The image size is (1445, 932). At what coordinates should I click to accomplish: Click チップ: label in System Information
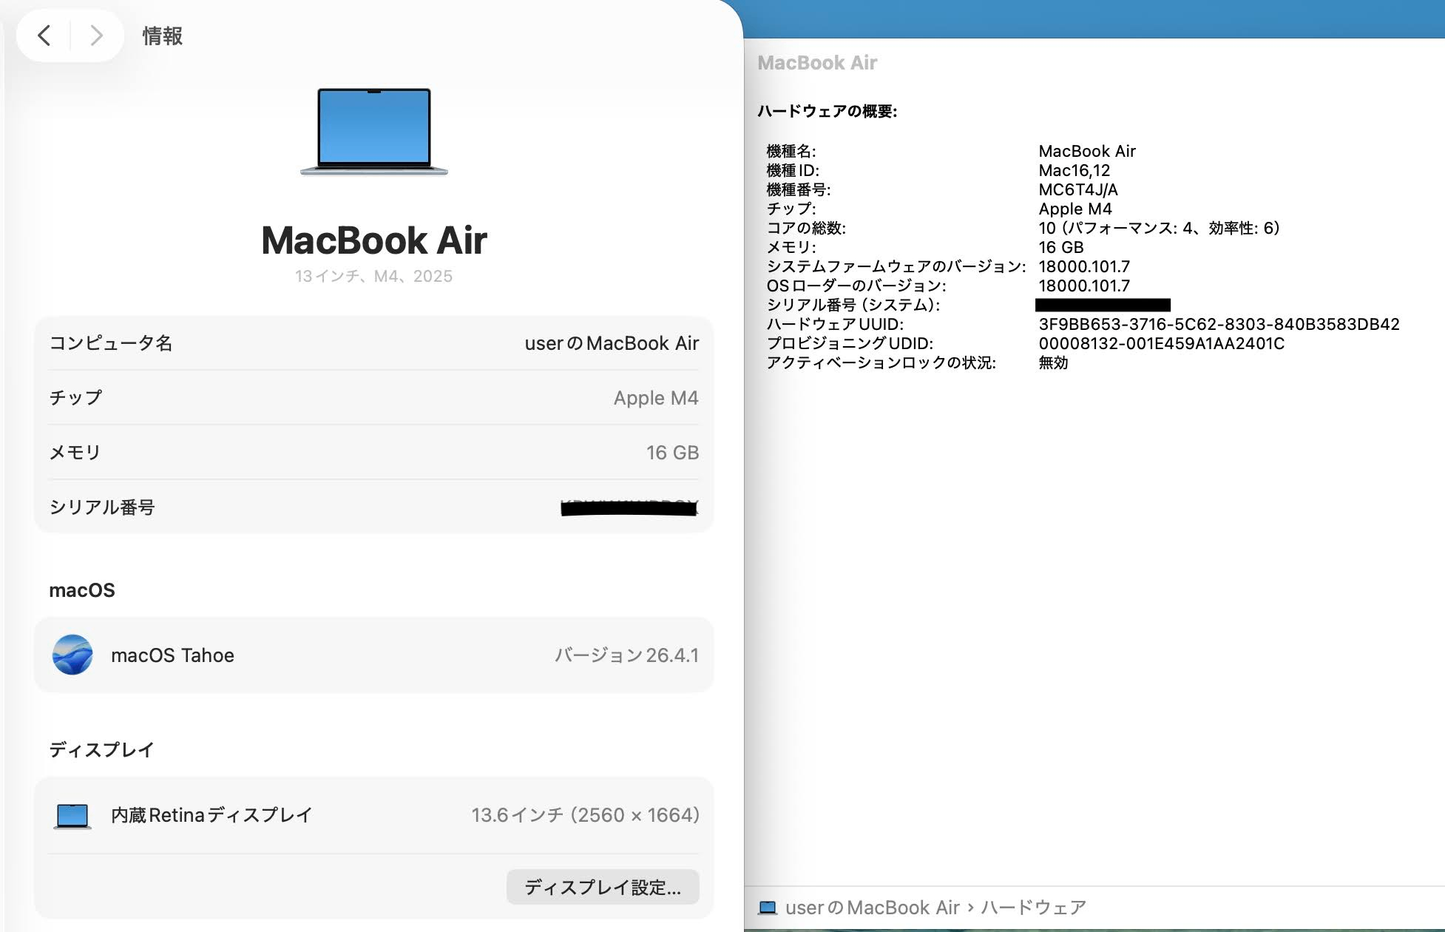[x=791, y=209]
